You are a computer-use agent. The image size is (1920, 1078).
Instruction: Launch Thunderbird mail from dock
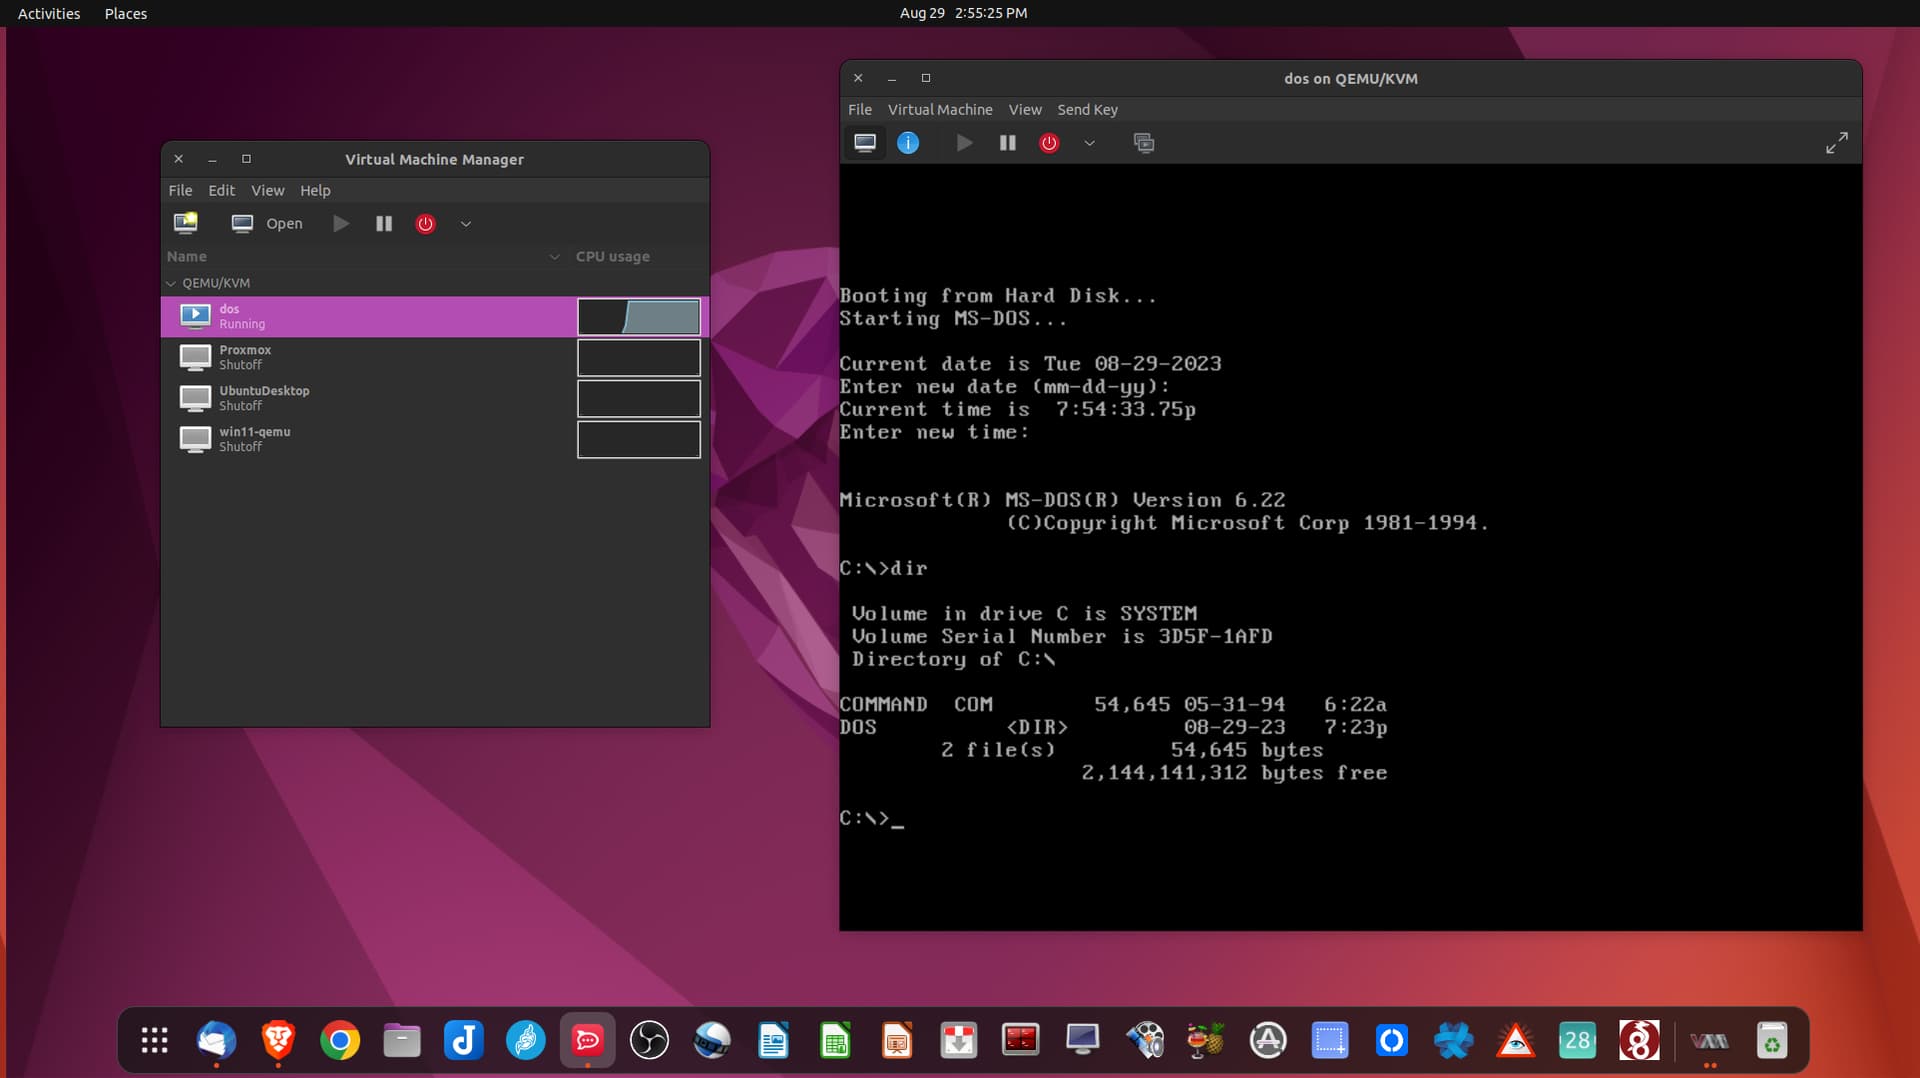pyautogui.click(x=216, y=1041)
